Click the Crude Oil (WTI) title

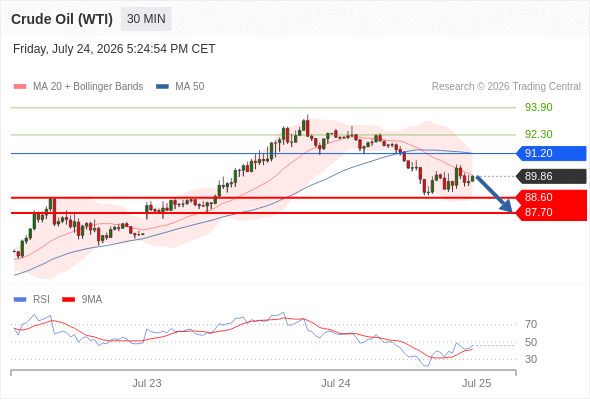pyautogui.click(x=62, y=19)
